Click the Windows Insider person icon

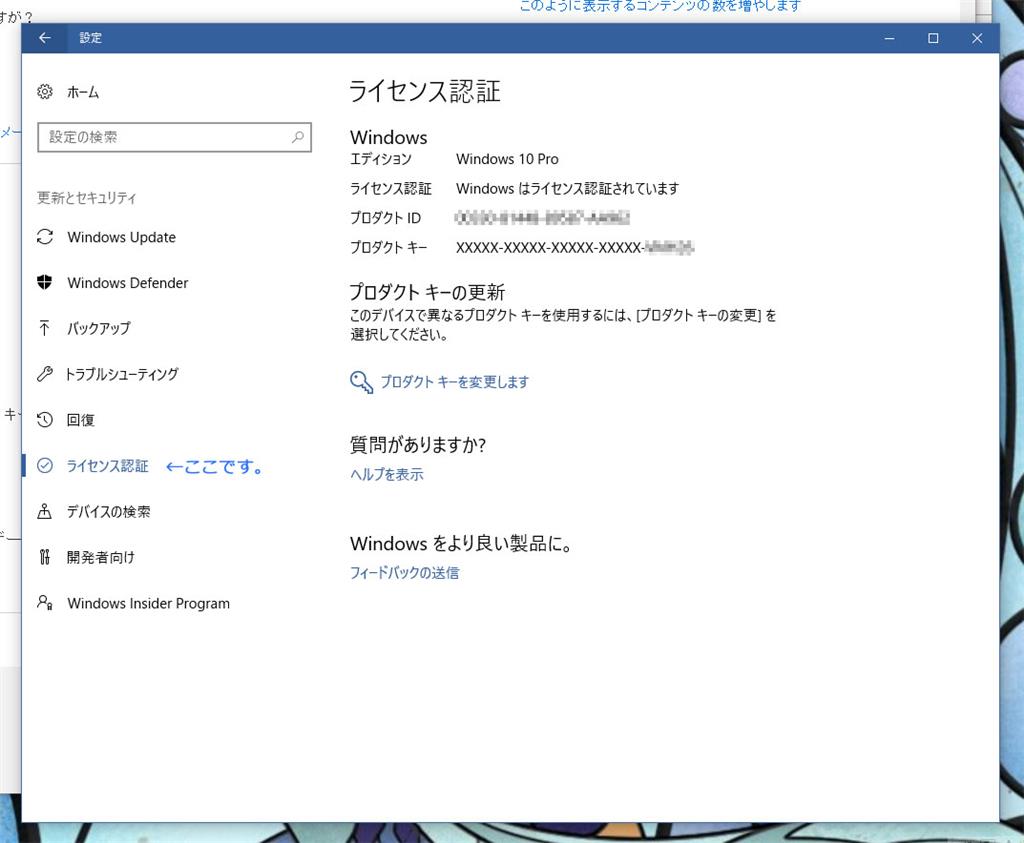(44, 602)
